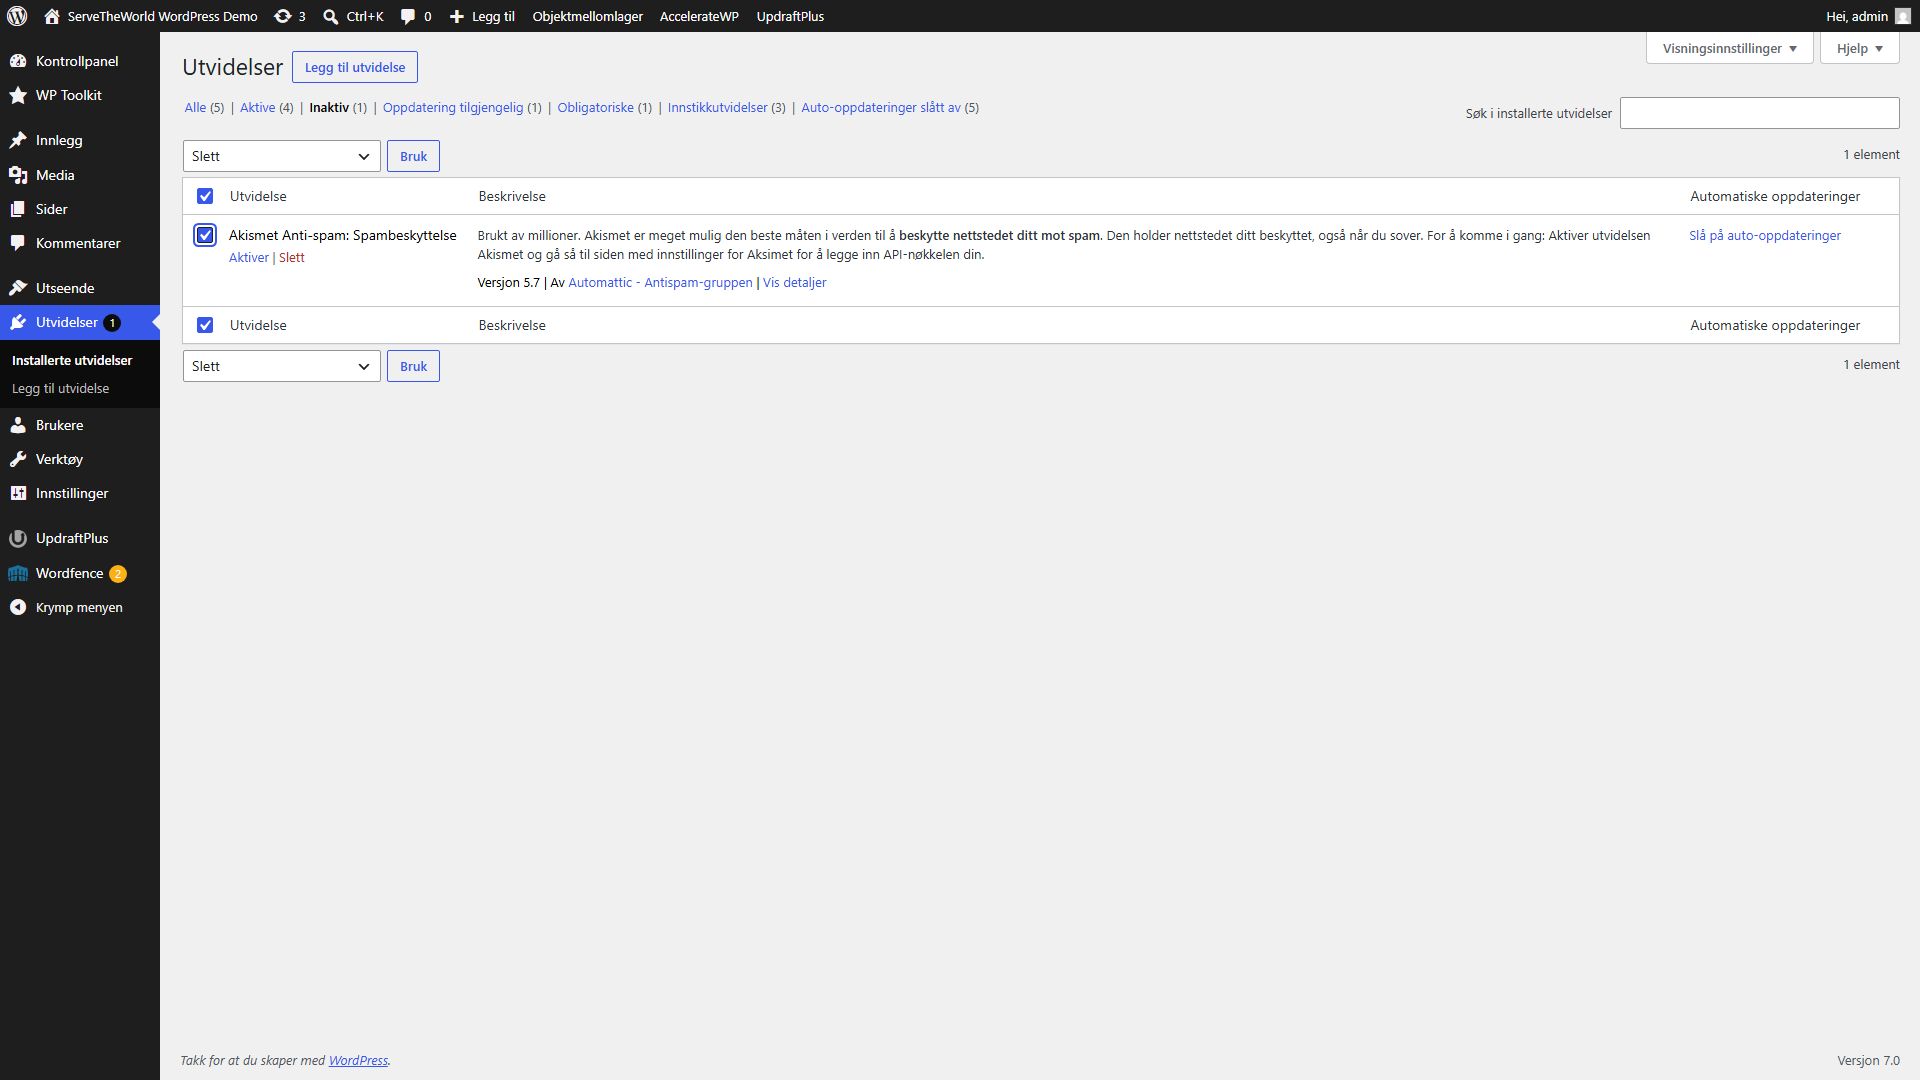Click the UpdraftPlus sidebar icon
Screen dimensions: 1920x1080
[18, 538]
